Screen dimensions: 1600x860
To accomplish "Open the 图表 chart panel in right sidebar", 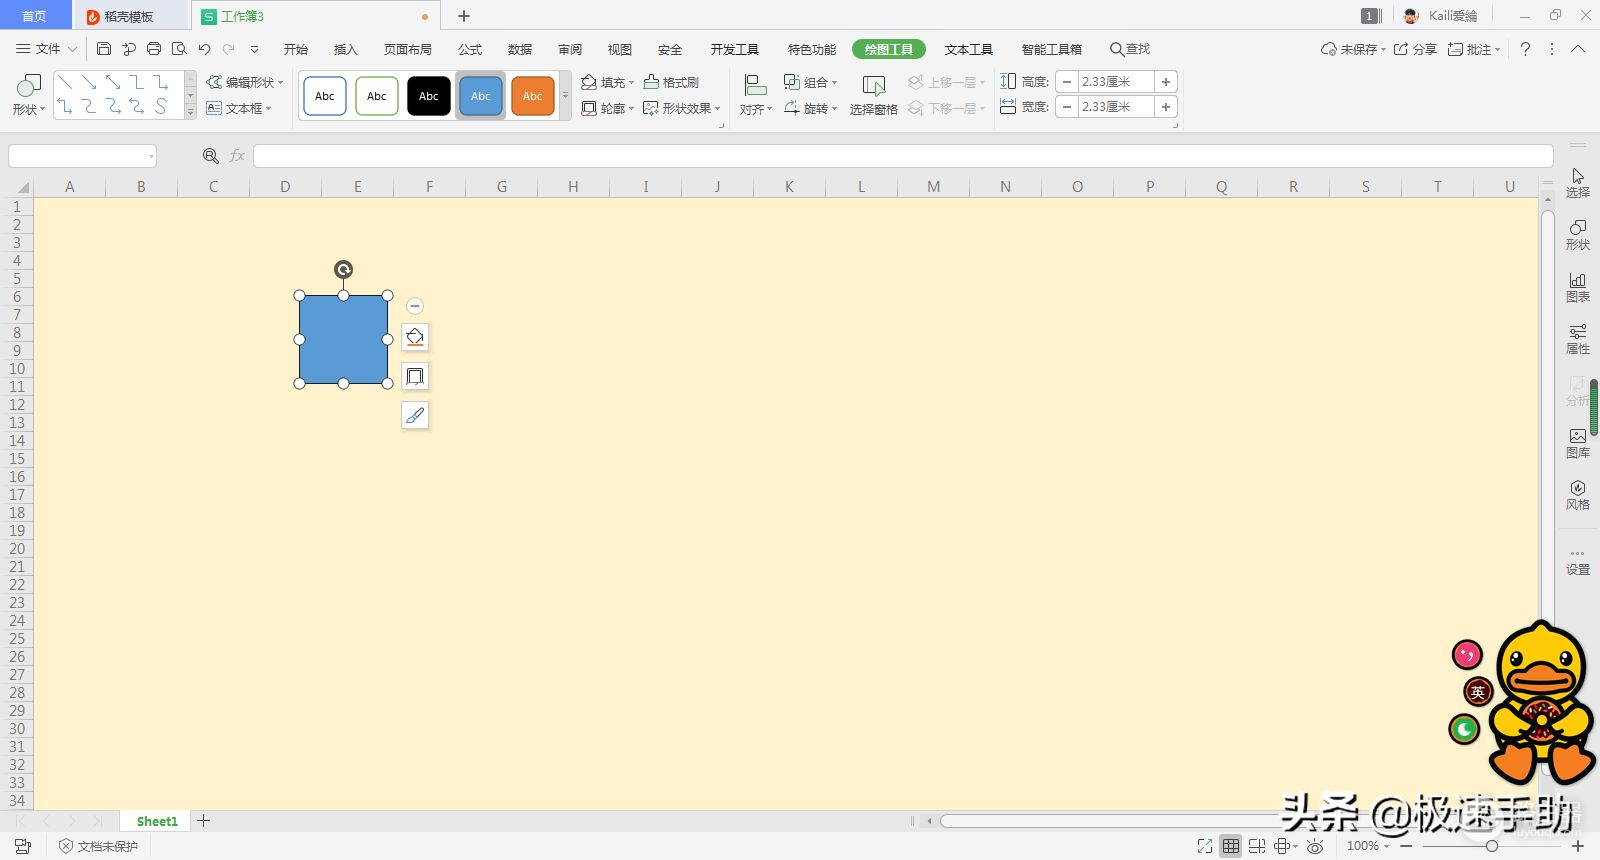I will pyautogui.click(x=1577, y=287).
